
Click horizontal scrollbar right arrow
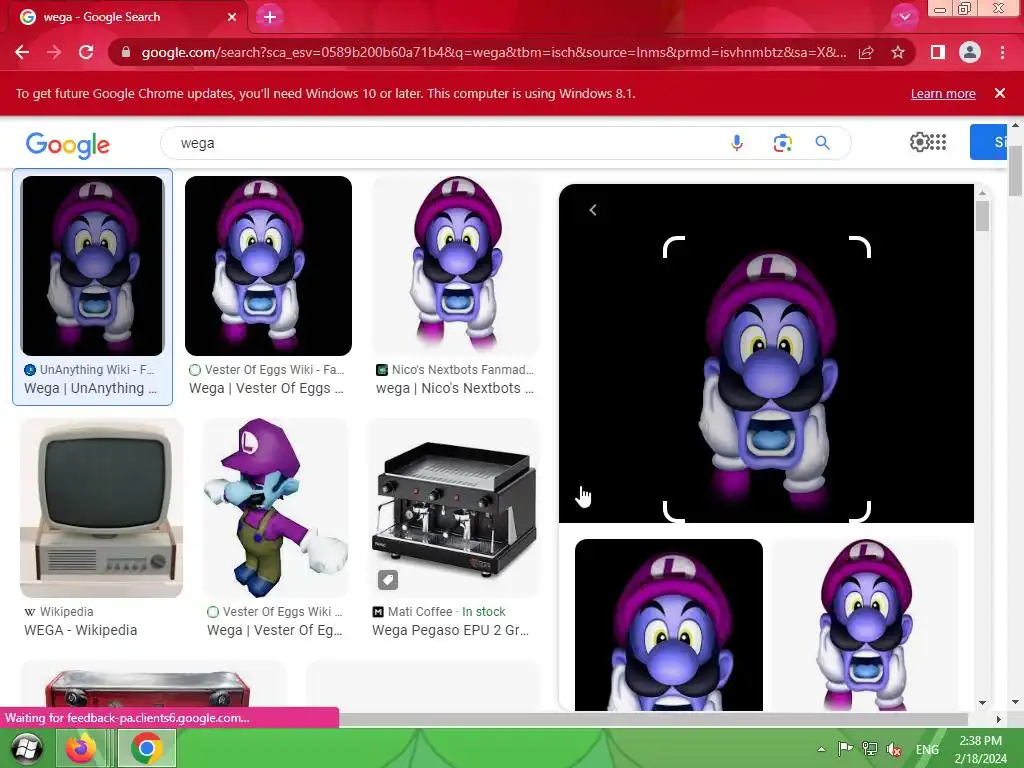coord(999,719)
